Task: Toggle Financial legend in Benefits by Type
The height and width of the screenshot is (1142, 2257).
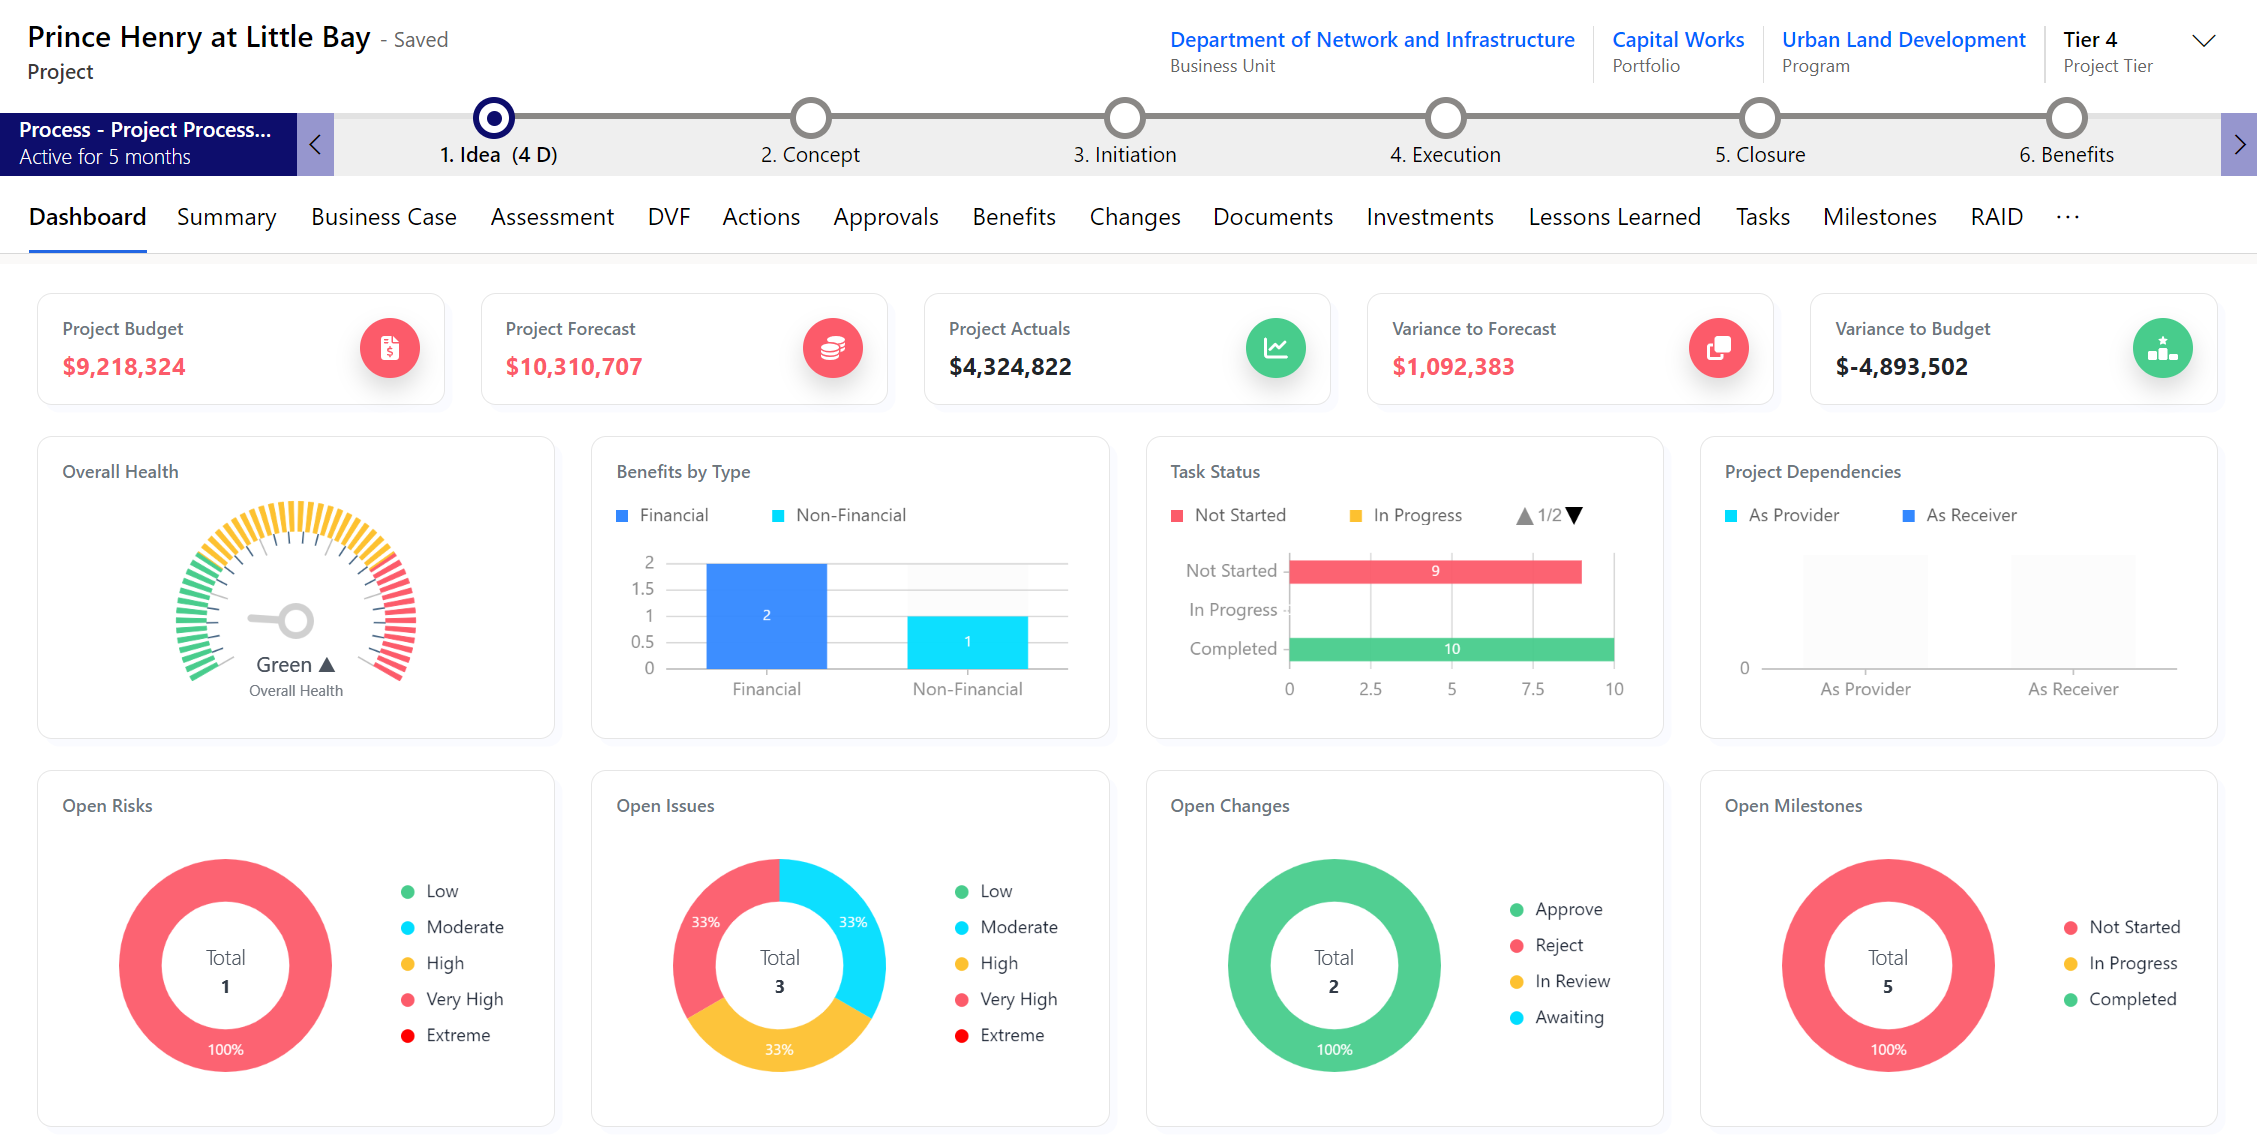Action: 662,515
